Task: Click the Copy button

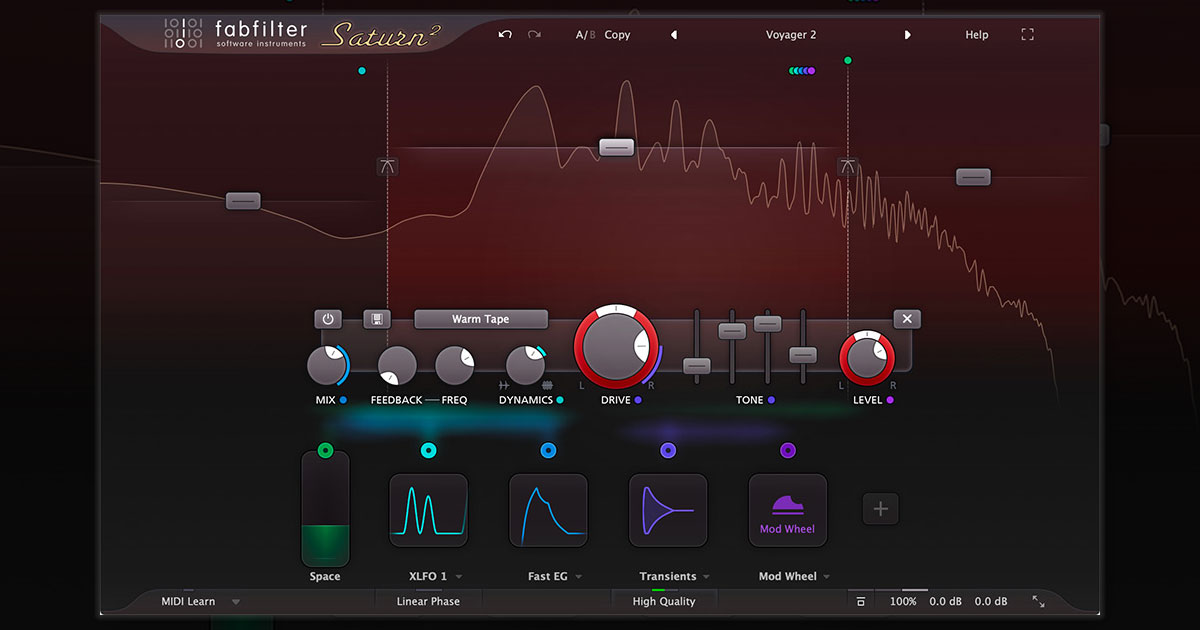Action: pyautogui.click(x=618, y=35)
